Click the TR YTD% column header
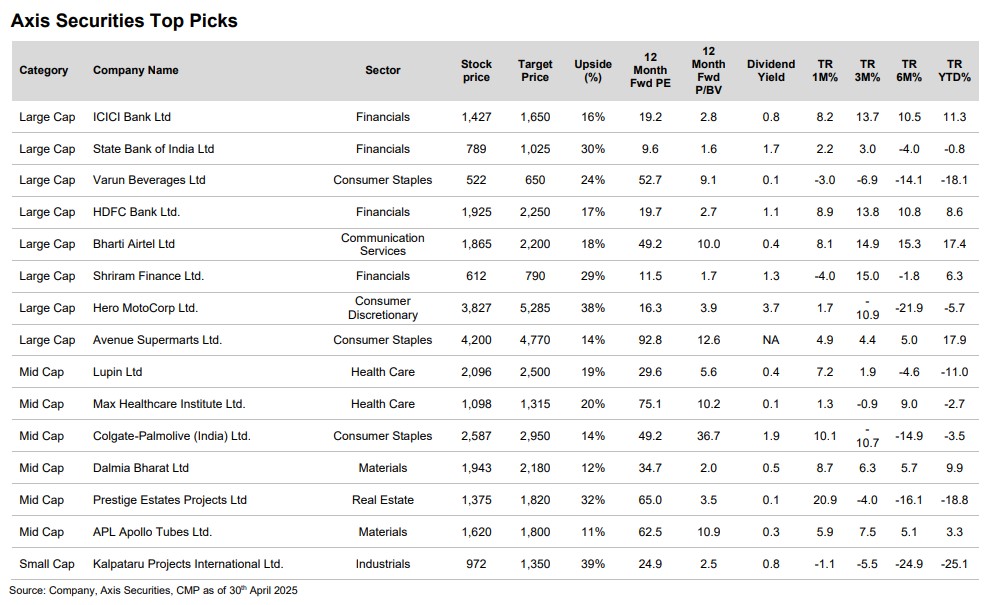Viewport: 986px width, 605px height. (954, 70)
